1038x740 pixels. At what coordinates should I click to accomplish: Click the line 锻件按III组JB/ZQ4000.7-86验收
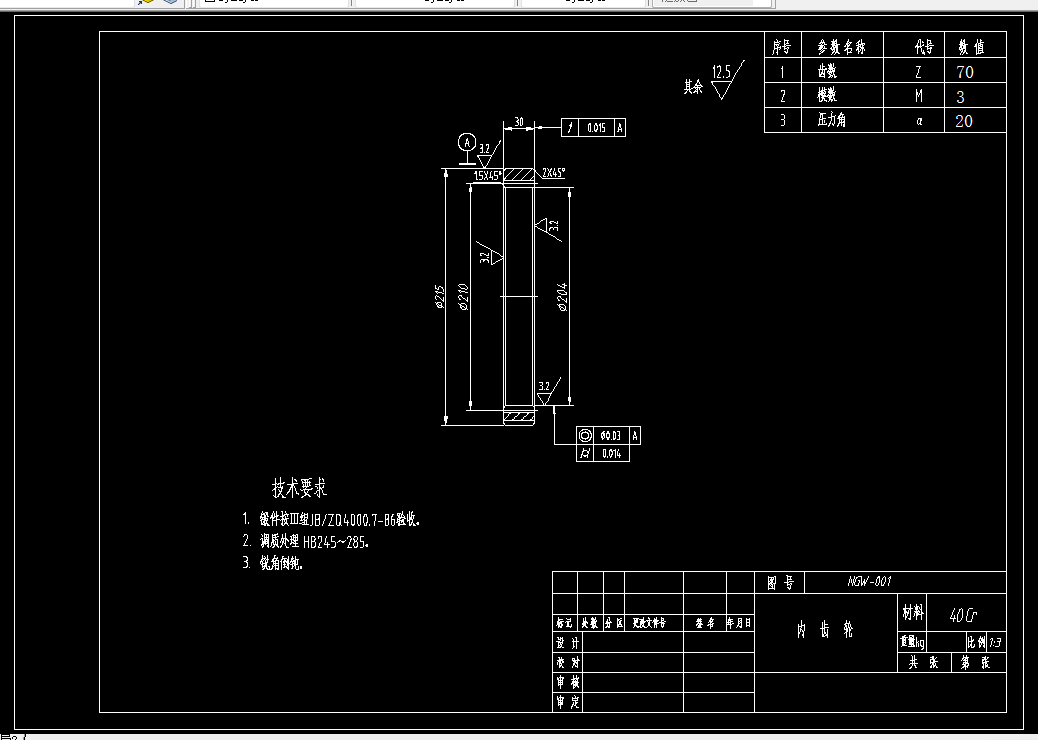pos(340,520)
